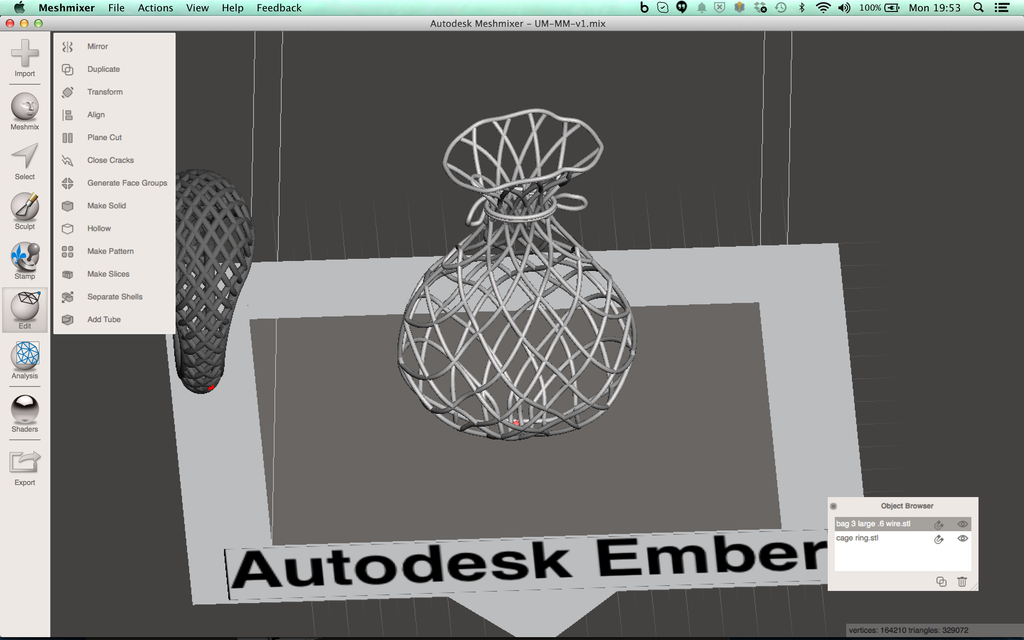Click the Plane Cut icon

tap(67, 138)
